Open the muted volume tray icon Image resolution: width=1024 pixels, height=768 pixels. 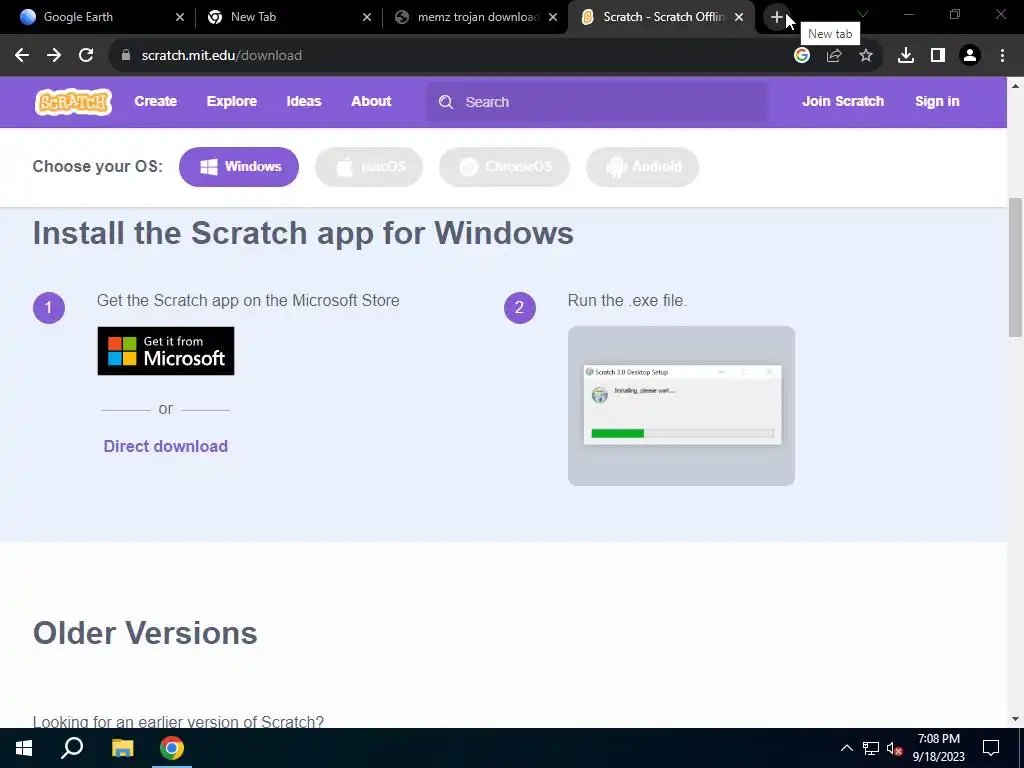point(895,748)
